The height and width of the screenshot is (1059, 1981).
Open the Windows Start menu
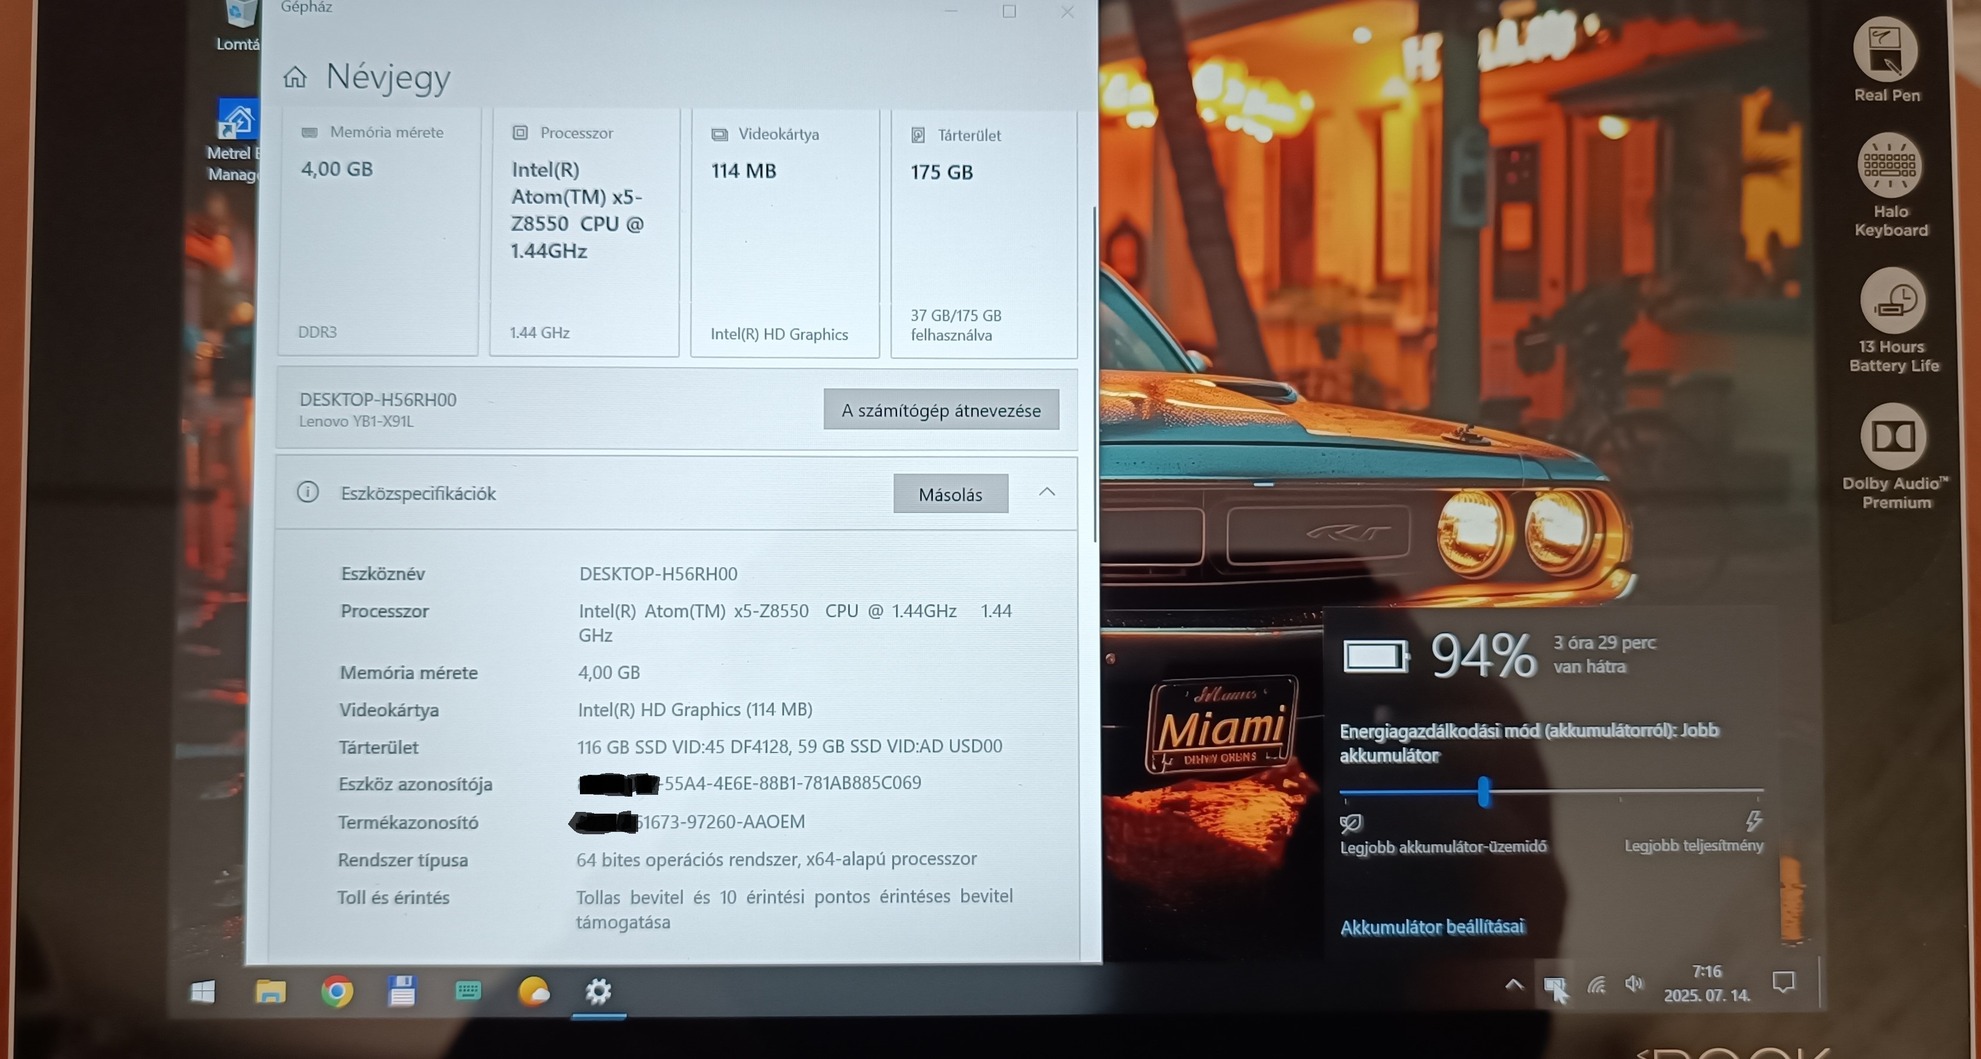203,990
